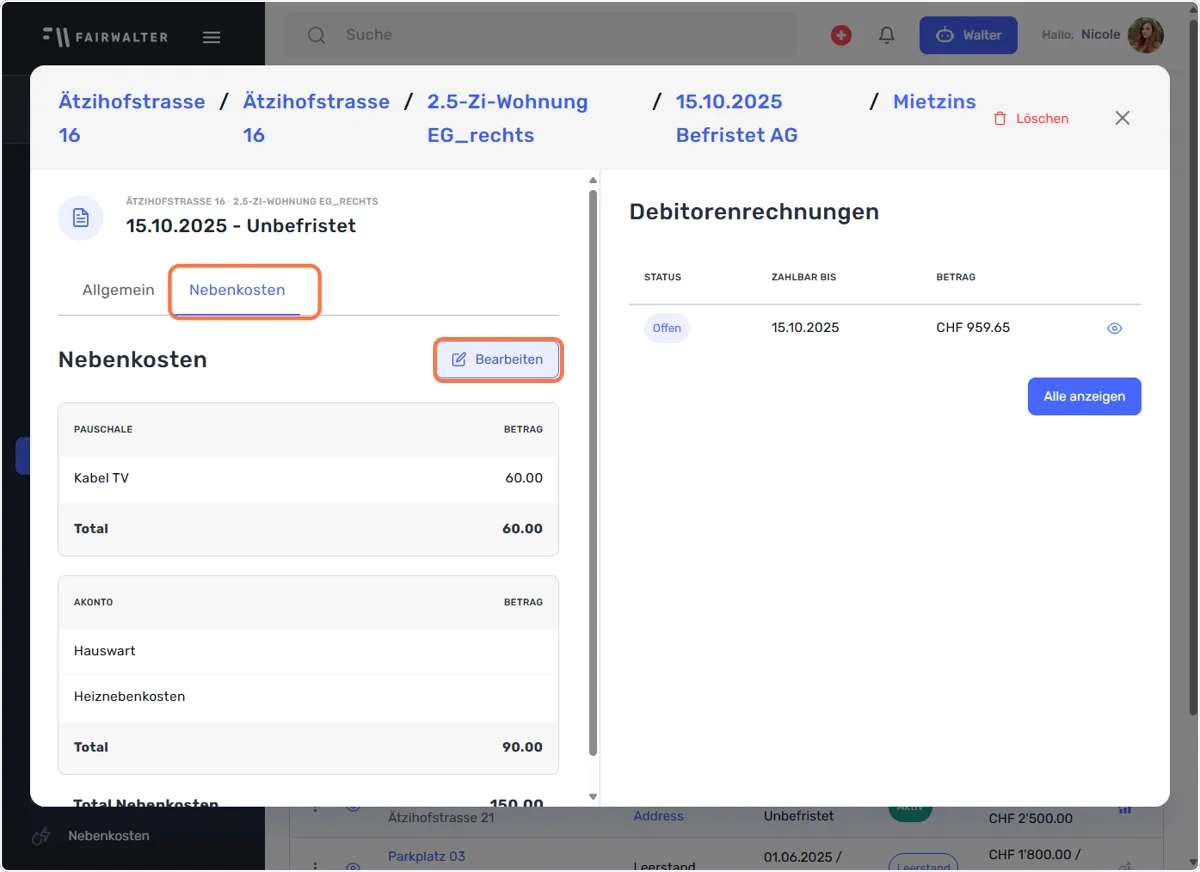Click the search magnifier icon
Screen dimensions: 1200x872
tap(317, 35)
